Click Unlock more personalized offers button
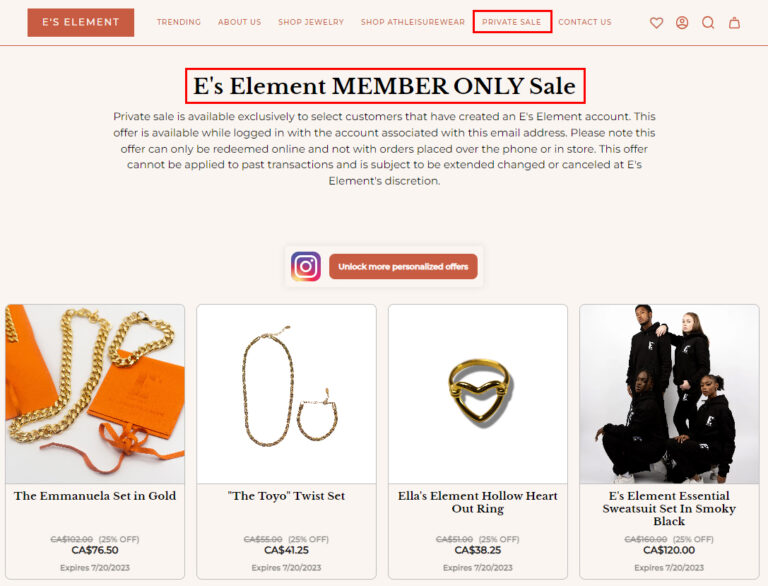The height and width of the screenshot is (586, 768). pos(403,267)
